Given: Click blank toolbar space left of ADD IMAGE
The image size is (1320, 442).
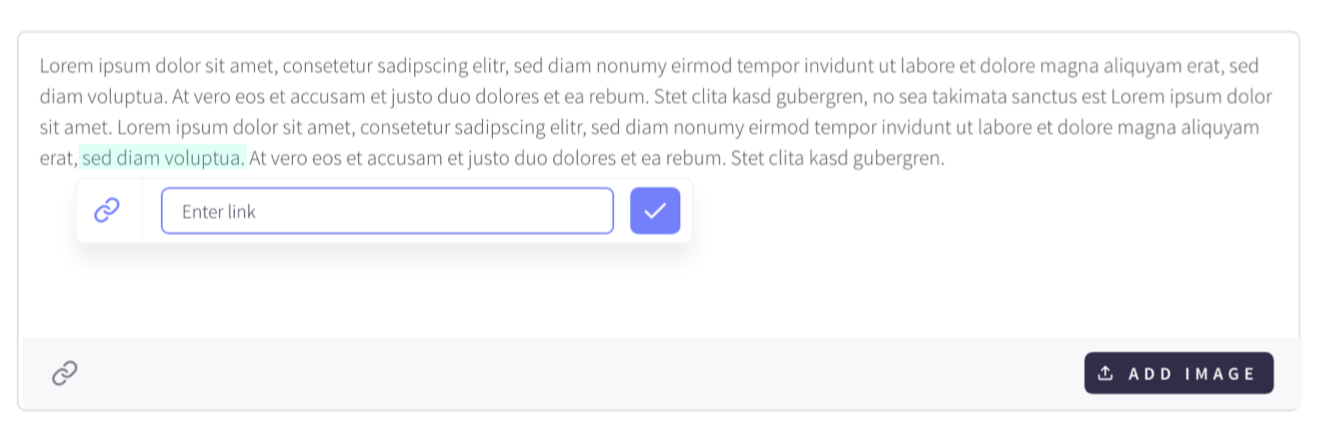Looking at the screenshot, I should (x=580, y=373).
